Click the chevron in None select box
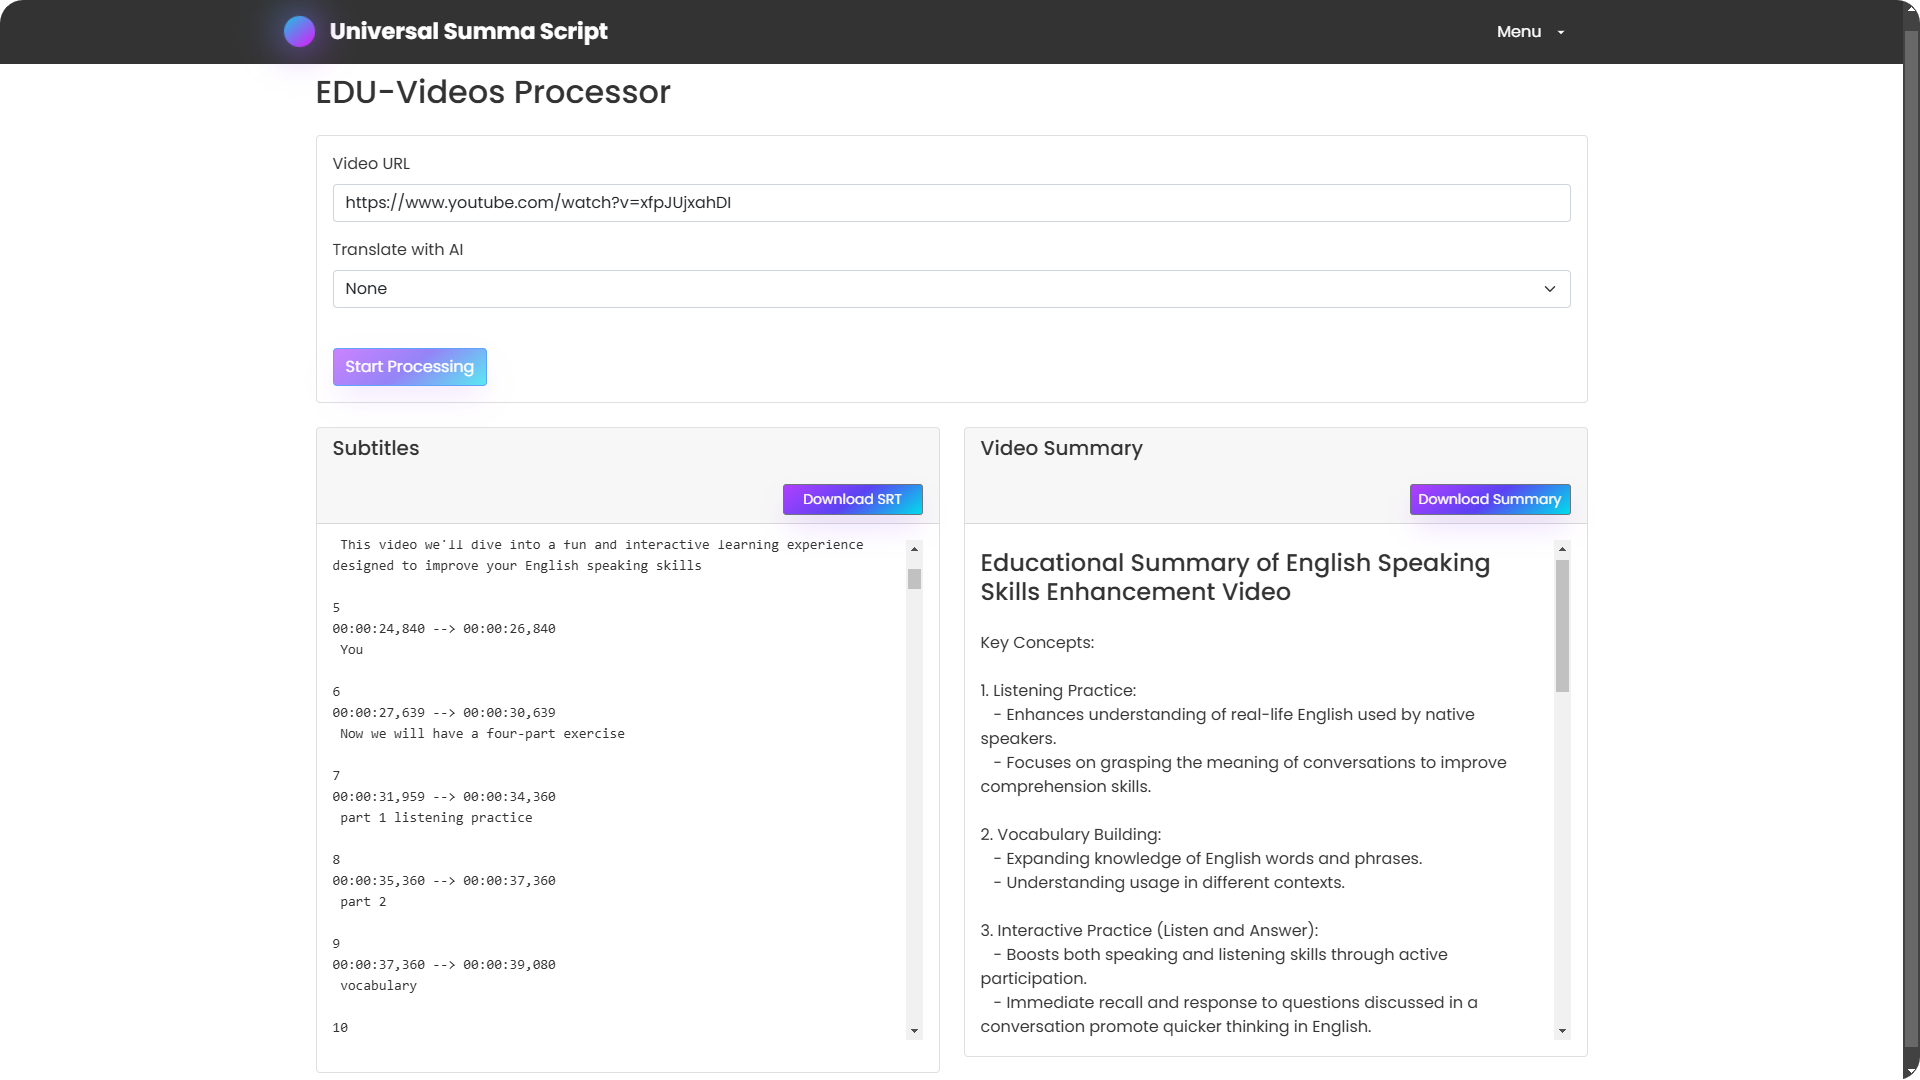This screenshot has height=1080, width=1920. (1549, 289)
